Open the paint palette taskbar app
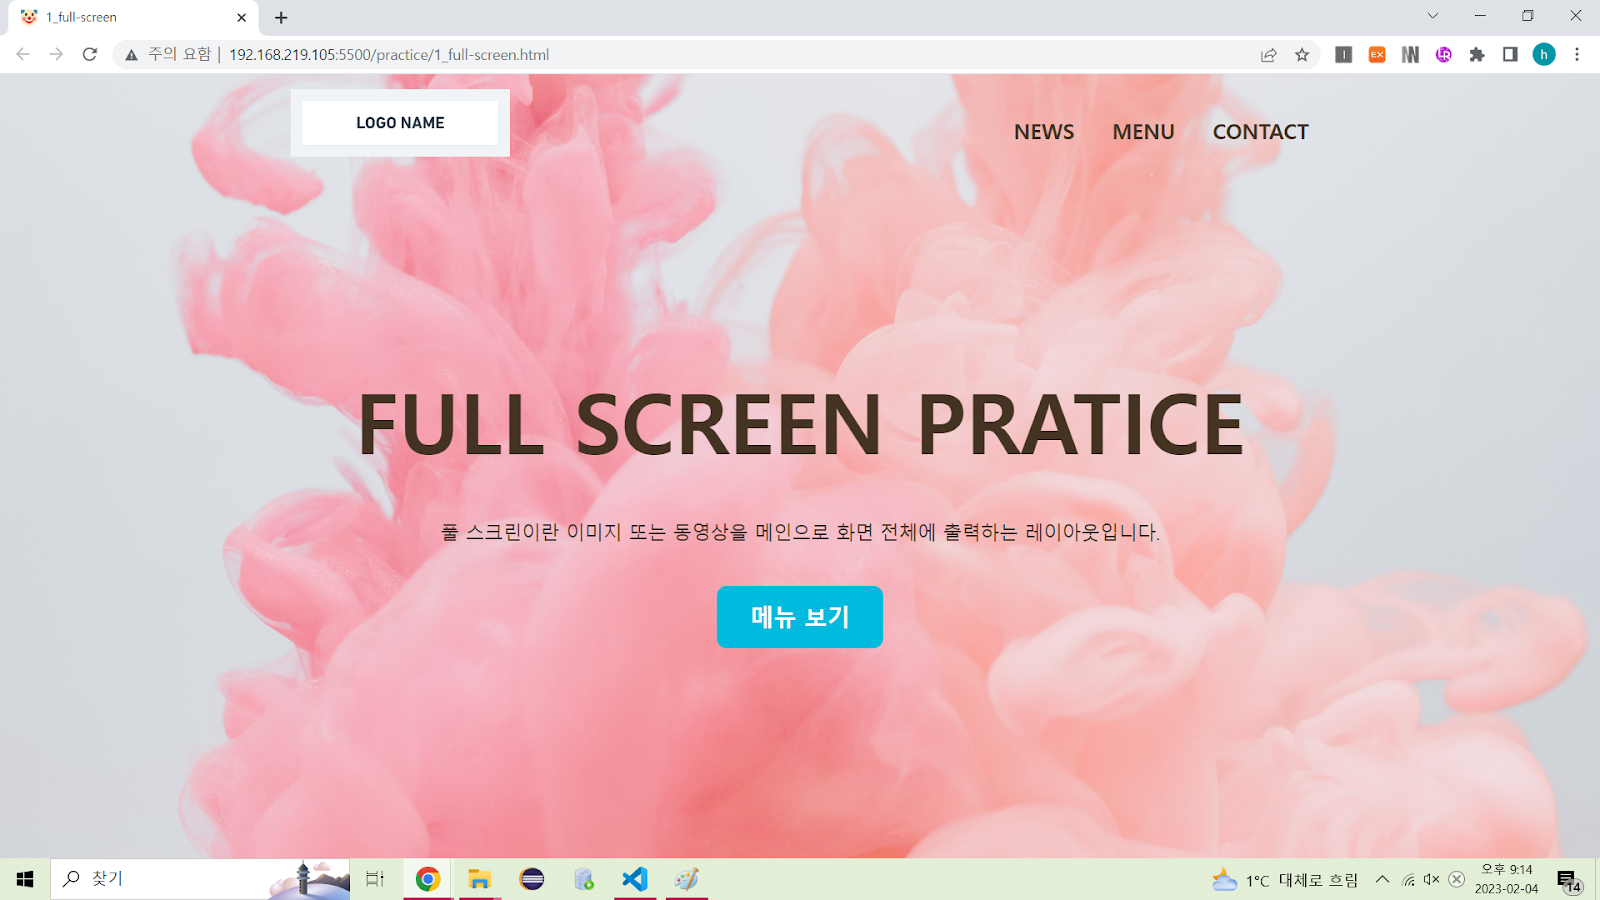 tap(687, 879)
